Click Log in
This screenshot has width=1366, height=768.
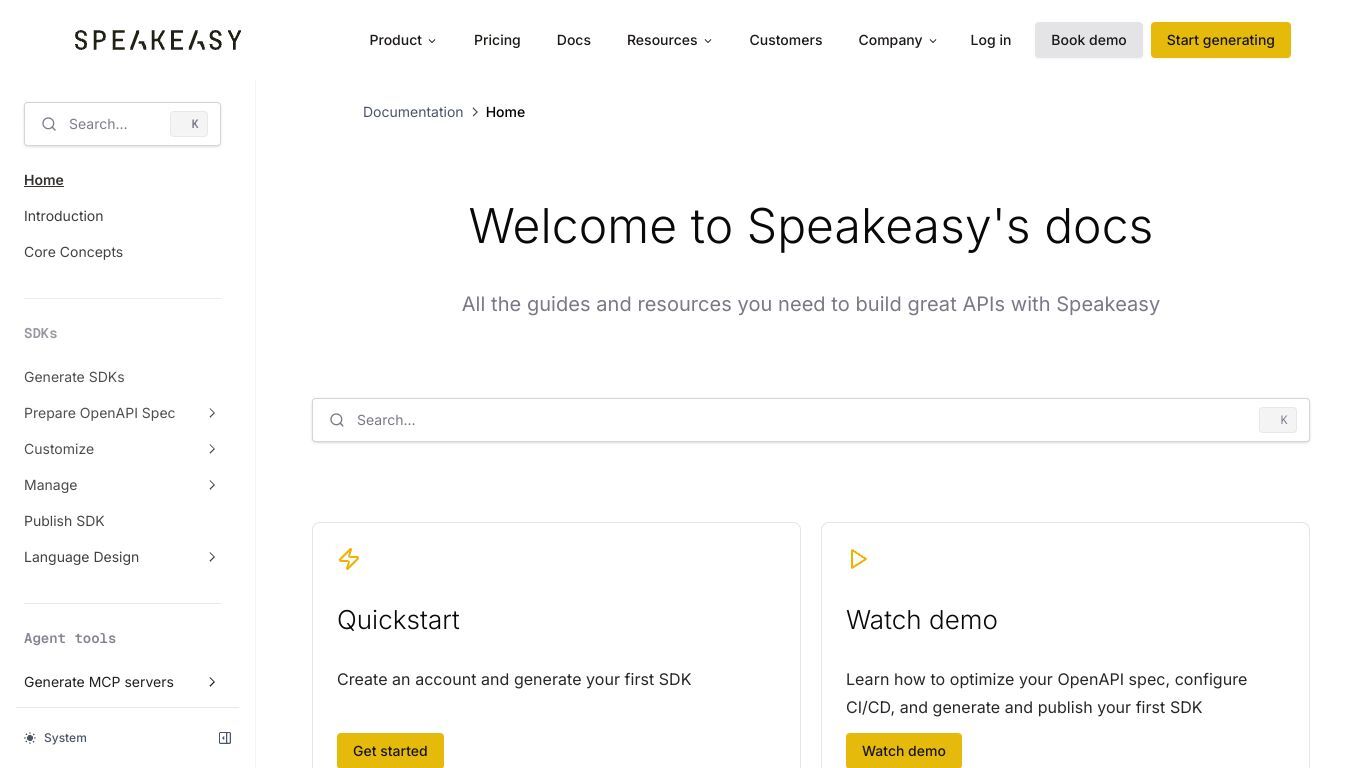990,40
